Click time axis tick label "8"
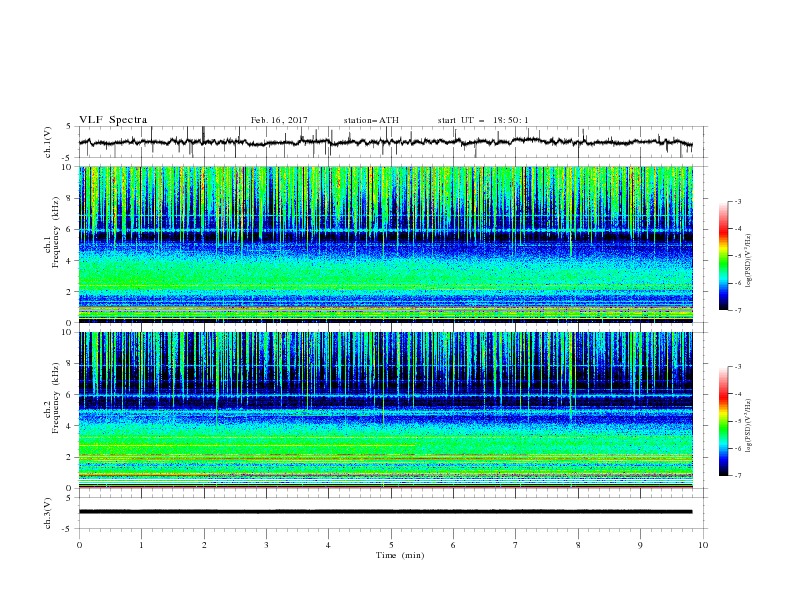This screenshot has width=792, height=612. click(578, 545)
